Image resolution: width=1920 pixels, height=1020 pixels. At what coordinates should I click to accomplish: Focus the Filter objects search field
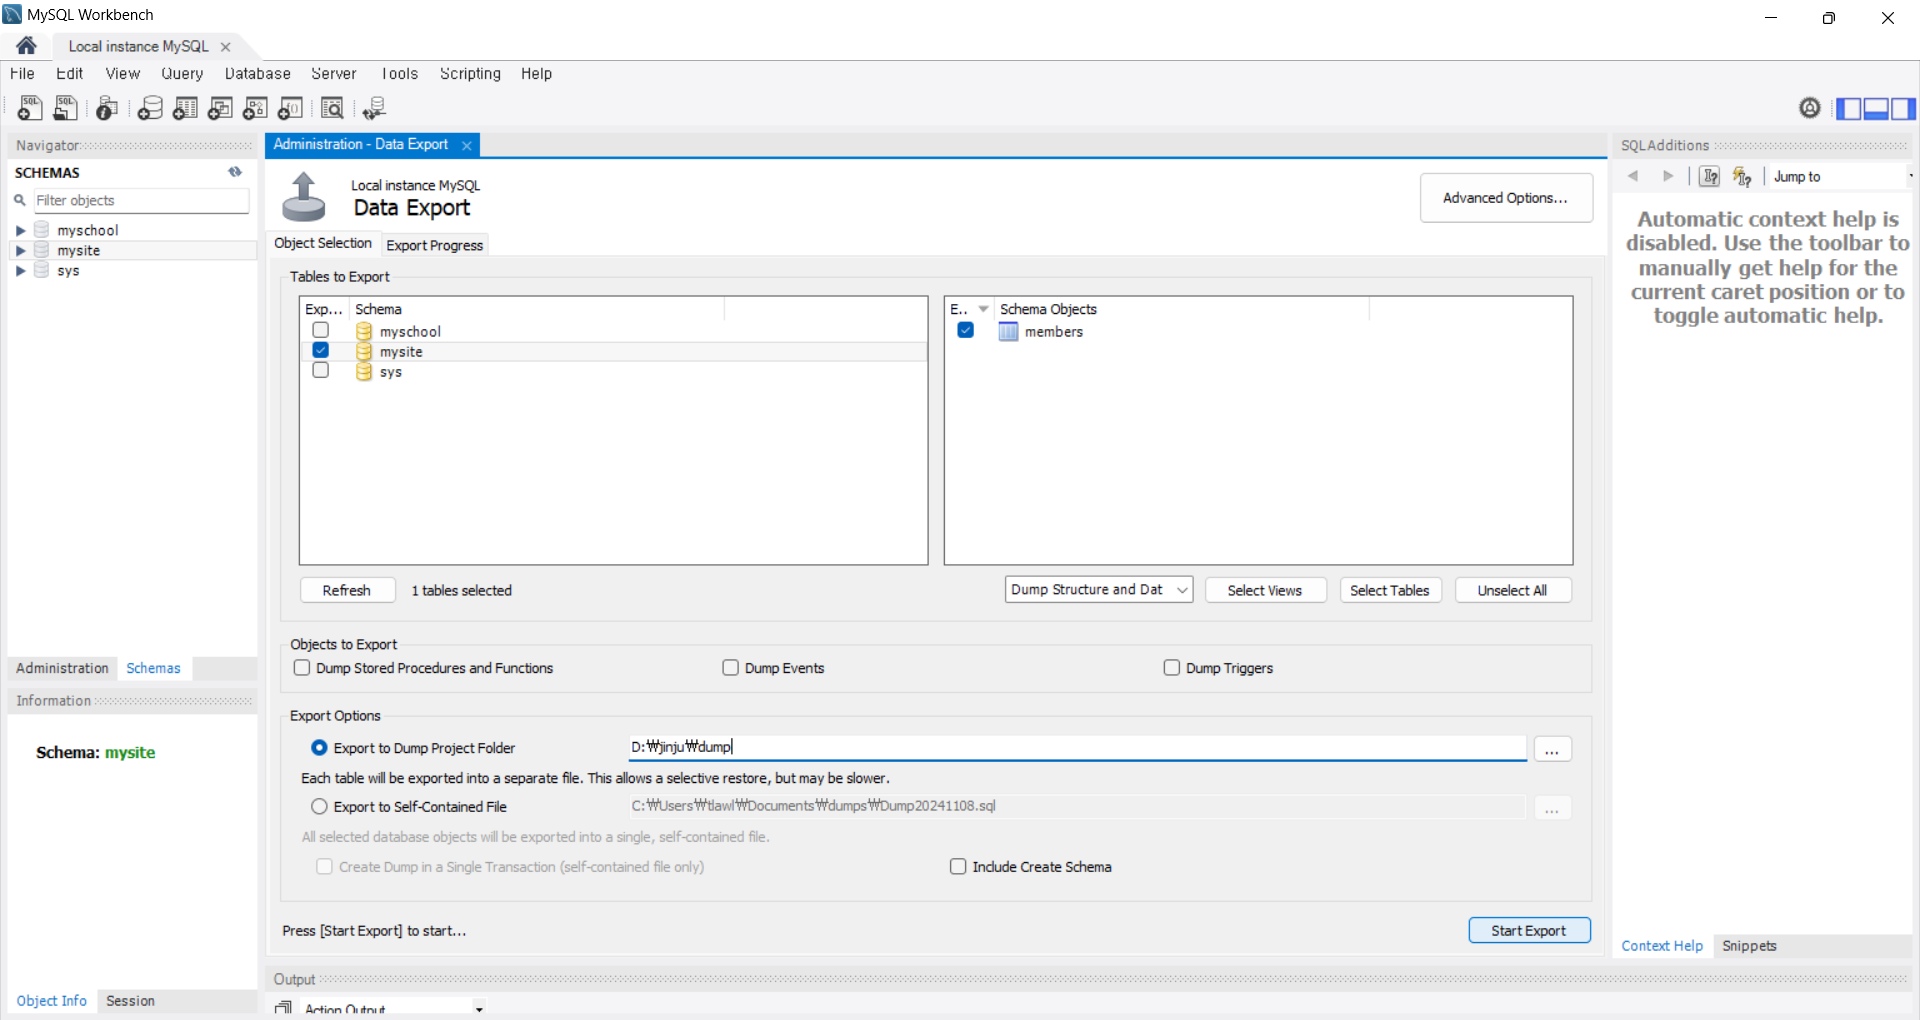(141, 201)
